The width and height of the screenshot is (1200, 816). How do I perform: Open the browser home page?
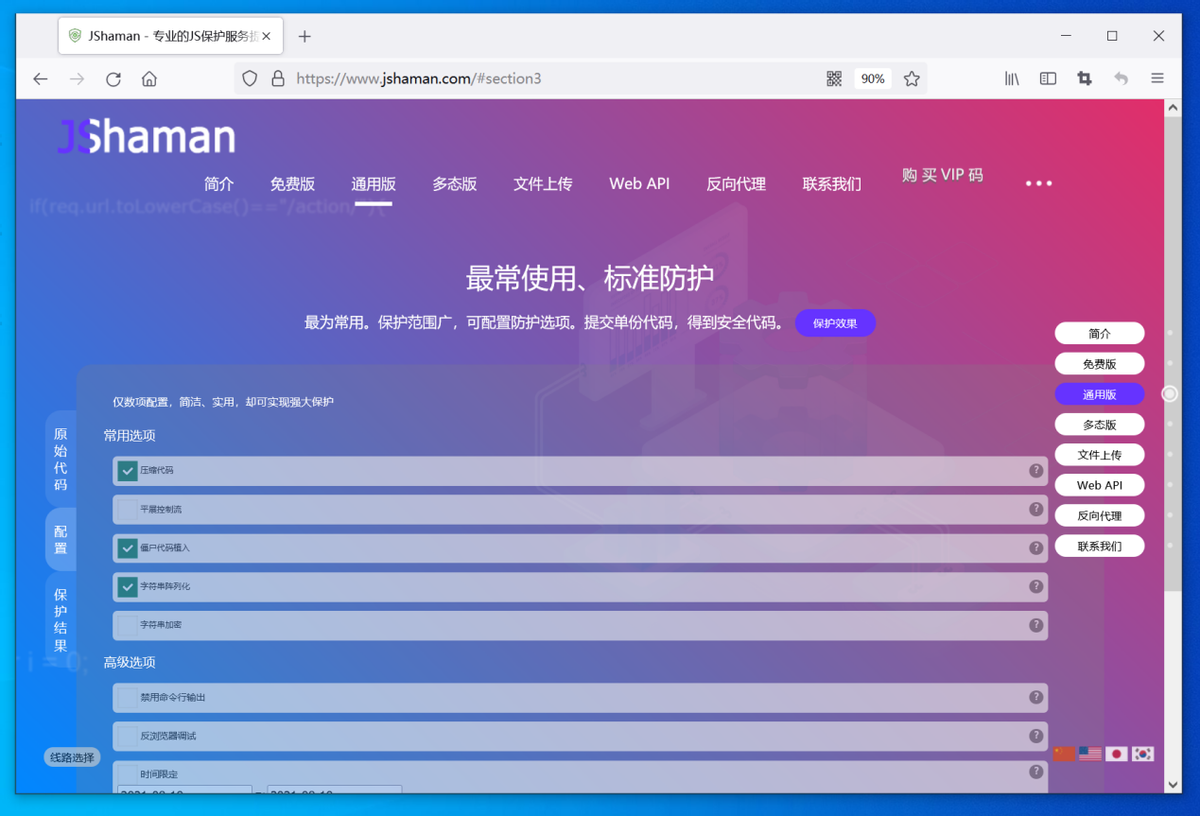pos(149,79)
